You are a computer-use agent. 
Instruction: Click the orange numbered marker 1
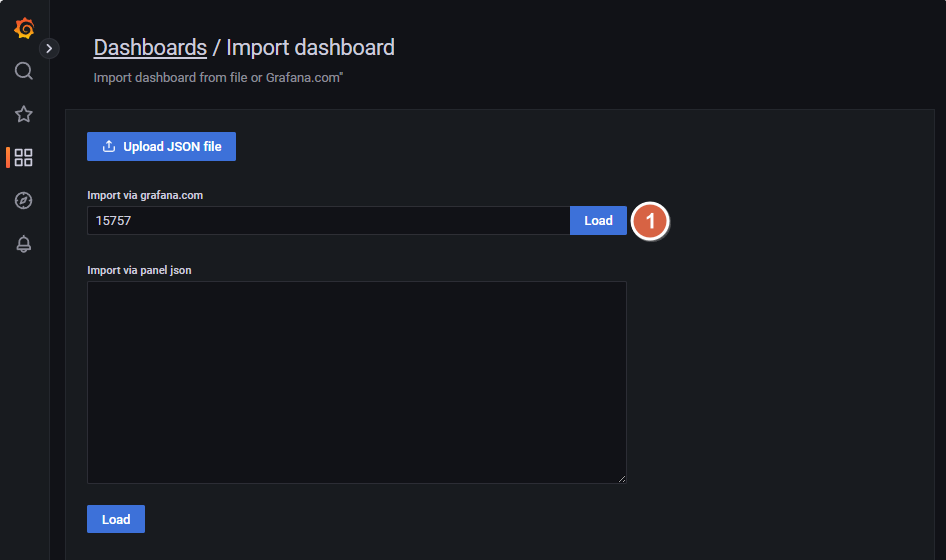coord(650,221)
